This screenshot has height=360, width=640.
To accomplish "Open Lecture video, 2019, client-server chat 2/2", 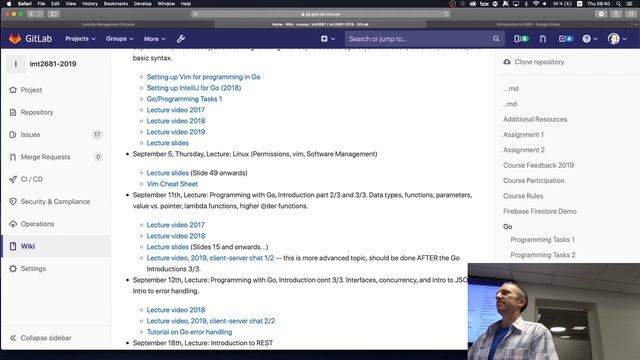I will [x=211, y=321].
